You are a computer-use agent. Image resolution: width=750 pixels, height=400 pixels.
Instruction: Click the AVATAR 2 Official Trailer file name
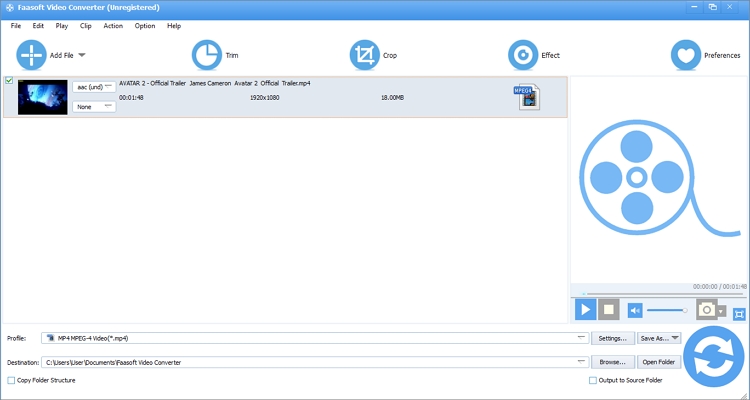click(x=215, y=83)
